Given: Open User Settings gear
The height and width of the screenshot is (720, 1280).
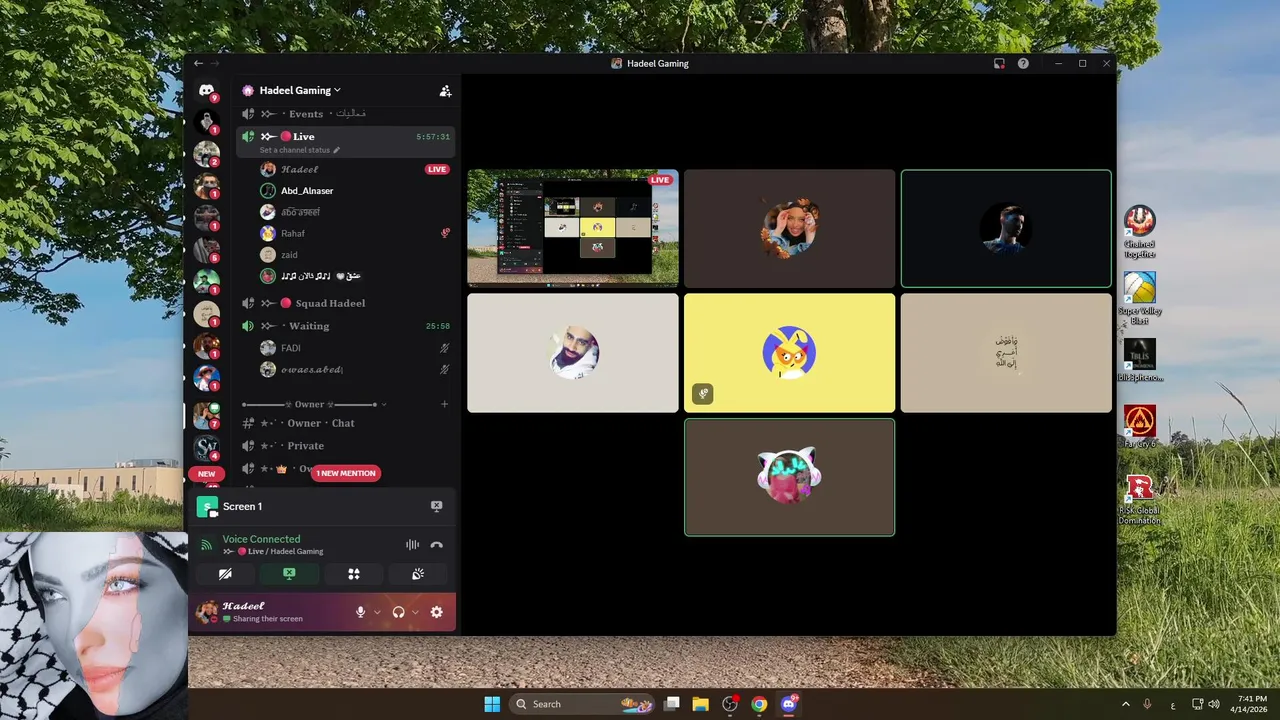Looking at the screenshot, I should pos(436,612).
